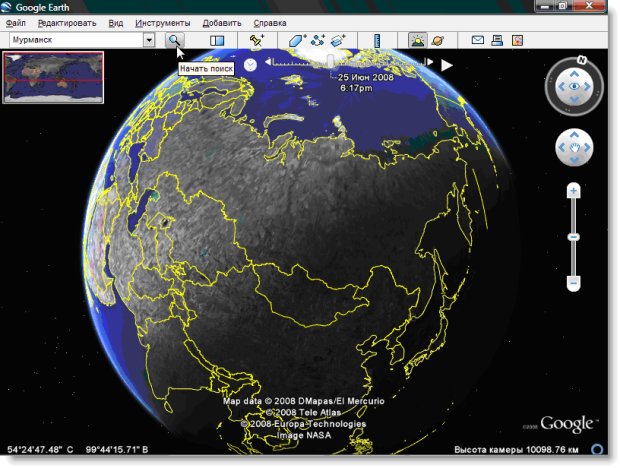Step time slider backward arrow
The image size is (620, 468).
click(x=268, y=62)
